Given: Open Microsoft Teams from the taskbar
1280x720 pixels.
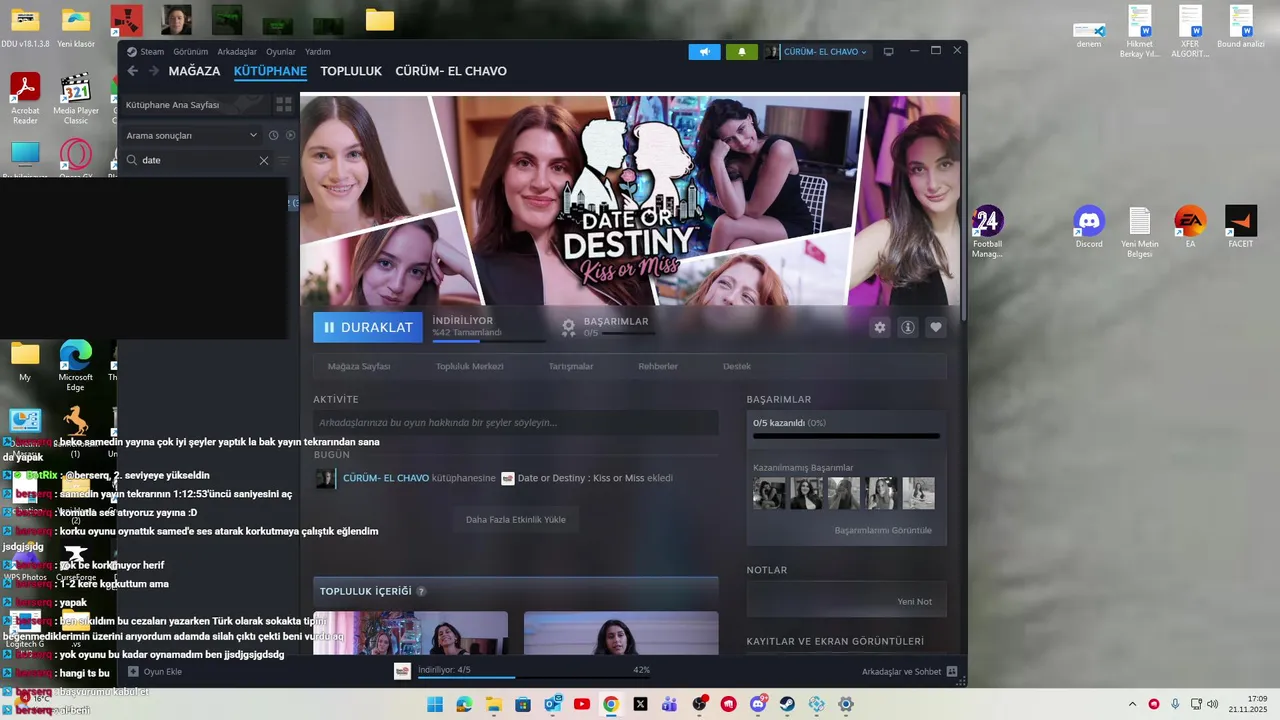Looking at the screenshot, I should pos(670,704).
